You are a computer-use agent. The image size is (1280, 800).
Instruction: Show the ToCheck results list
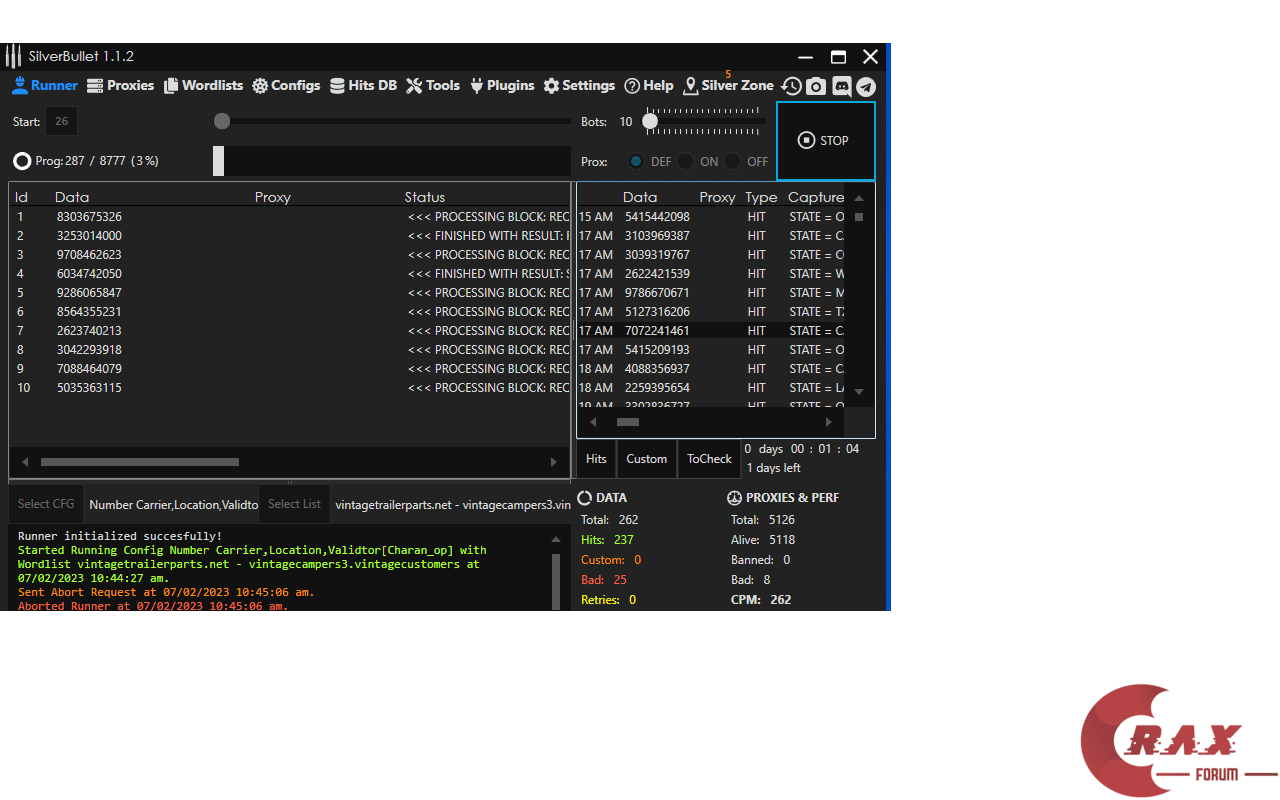coord(709,459)
